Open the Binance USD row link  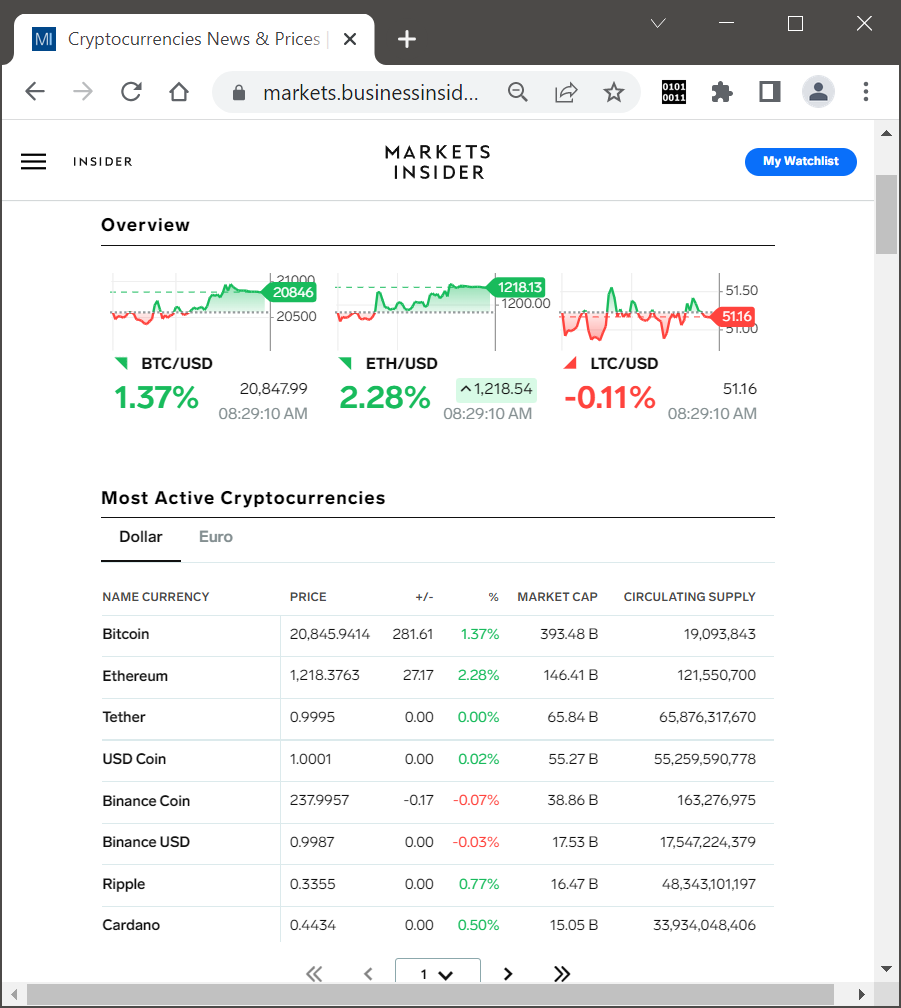pyautogui.click(x=146, y=842)
